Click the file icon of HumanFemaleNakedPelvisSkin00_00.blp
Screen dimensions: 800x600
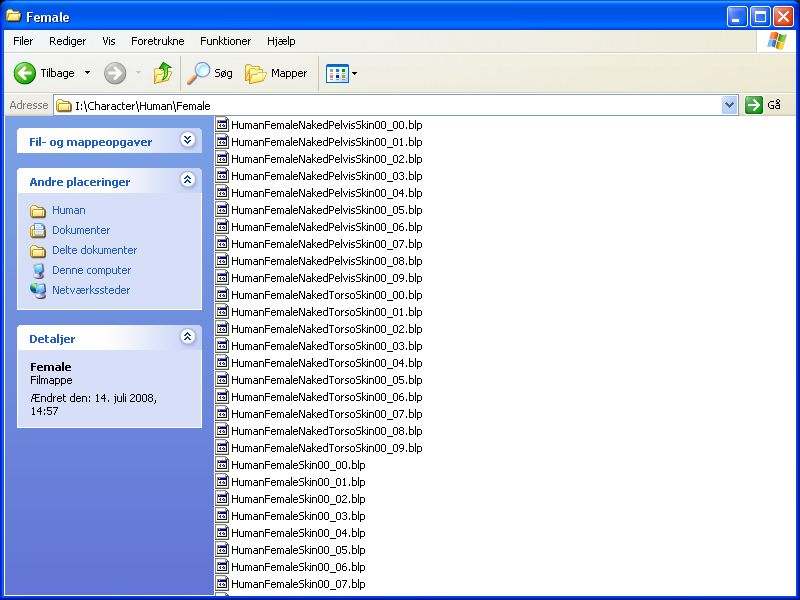pos(222,124)
